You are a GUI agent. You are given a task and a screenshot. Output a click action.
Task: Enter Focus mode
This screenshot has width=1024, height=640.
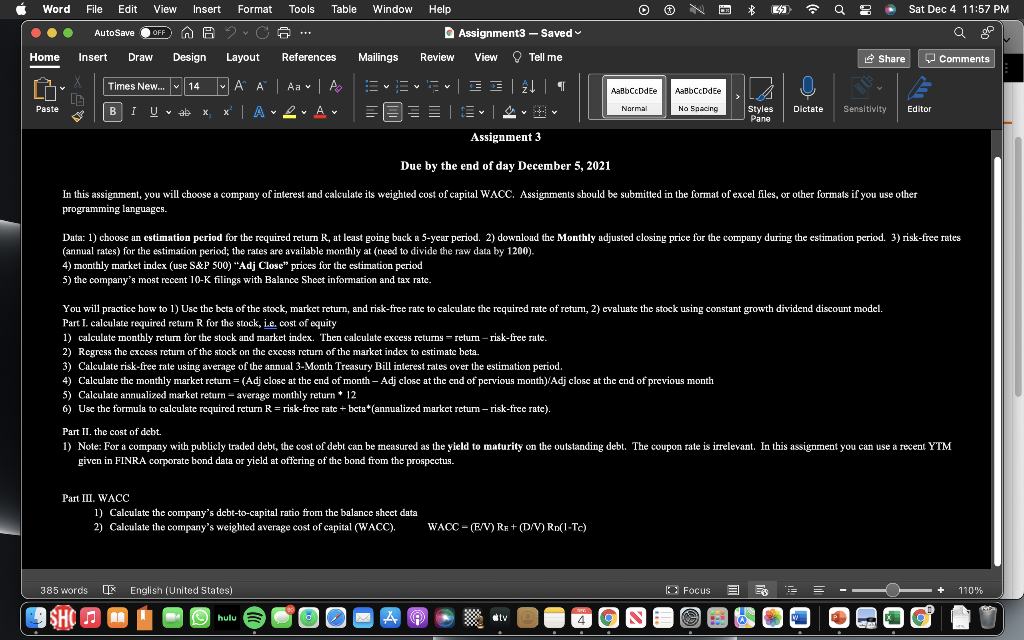pyautogui.click(x=688, y=590)
